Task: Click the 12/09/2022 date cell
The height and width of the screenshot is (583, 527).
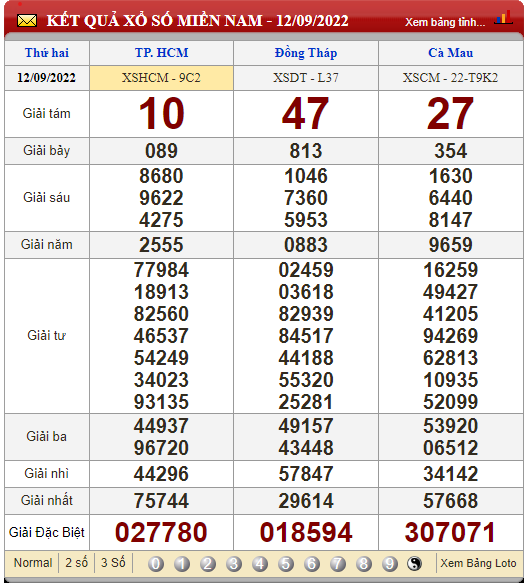Action: [x=47, y=78]
